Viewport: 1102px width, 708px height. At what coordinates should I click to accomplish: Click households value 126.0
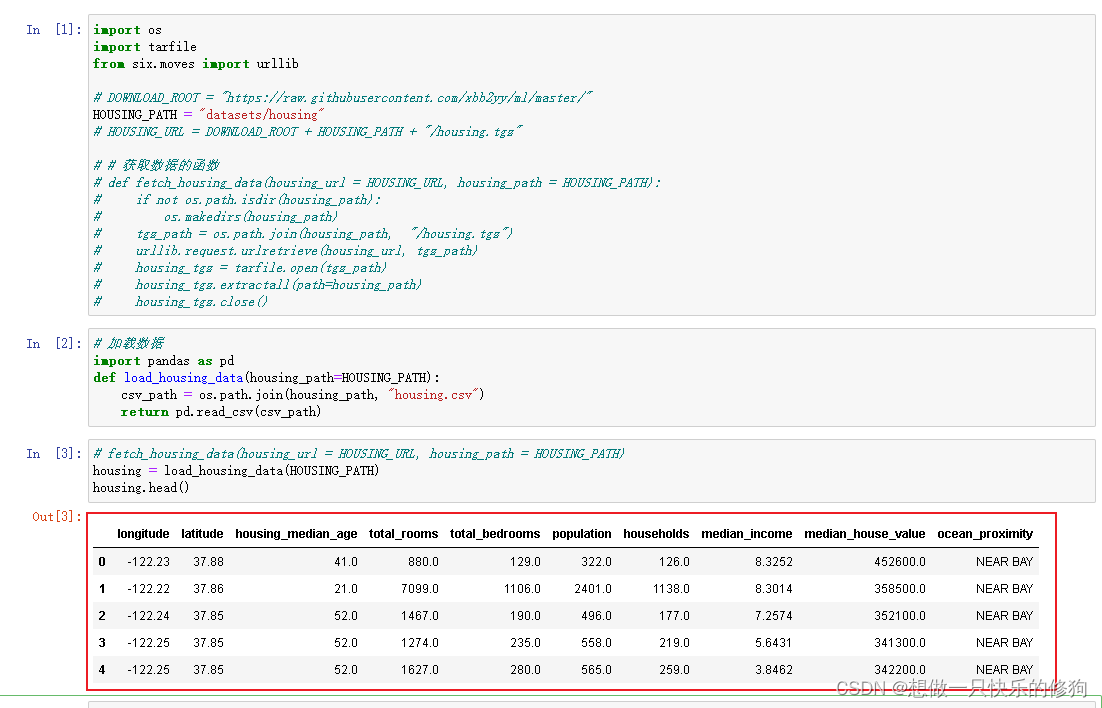coord(675,562)
